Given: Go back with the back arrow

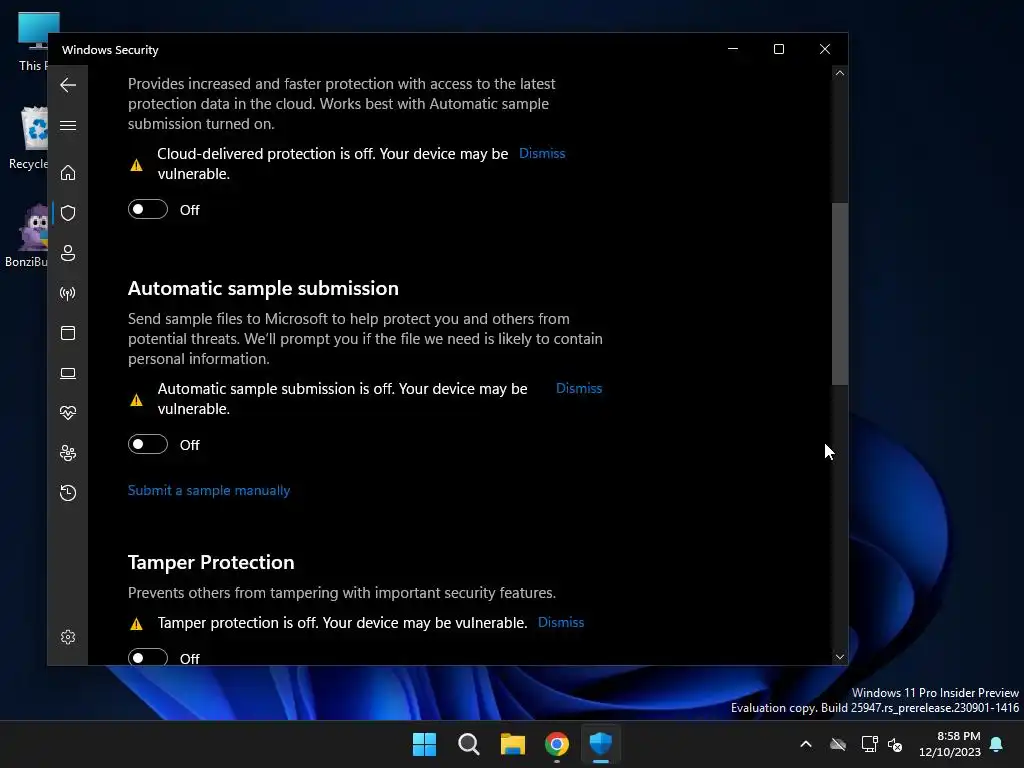Looking at the screenshot, I should click(68, 85).
